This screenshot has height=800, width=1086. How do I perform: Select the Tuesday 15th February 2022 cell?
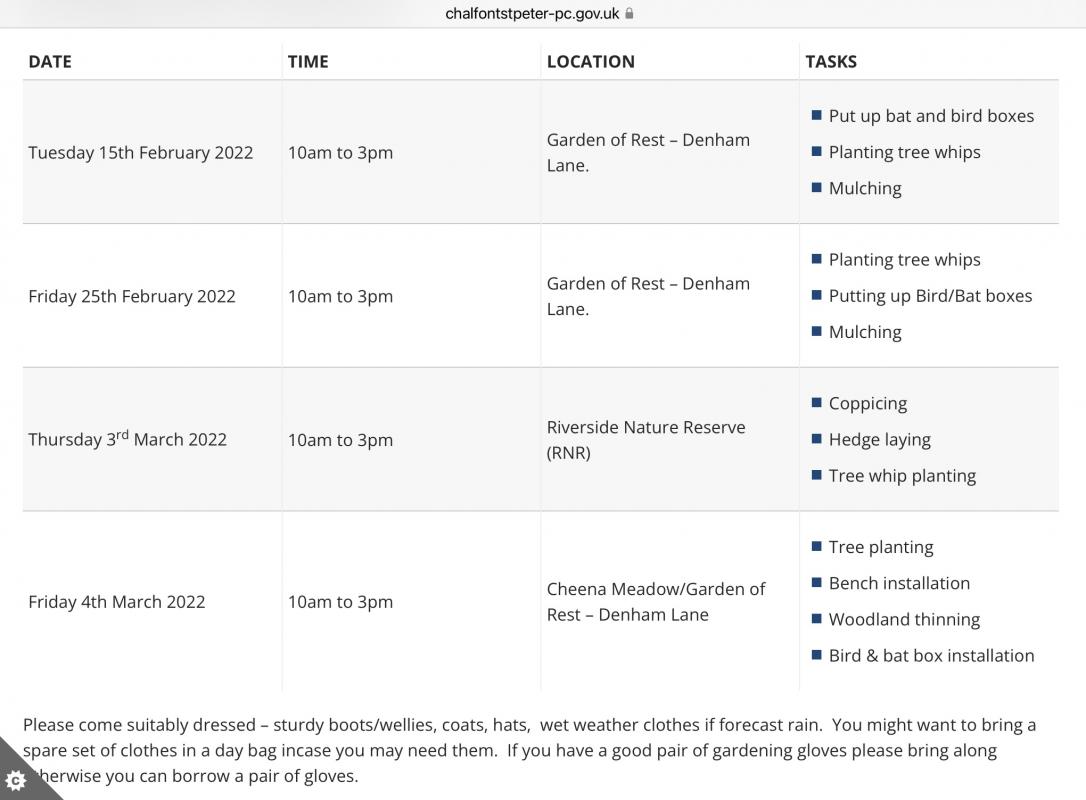(x=141, y=152)
